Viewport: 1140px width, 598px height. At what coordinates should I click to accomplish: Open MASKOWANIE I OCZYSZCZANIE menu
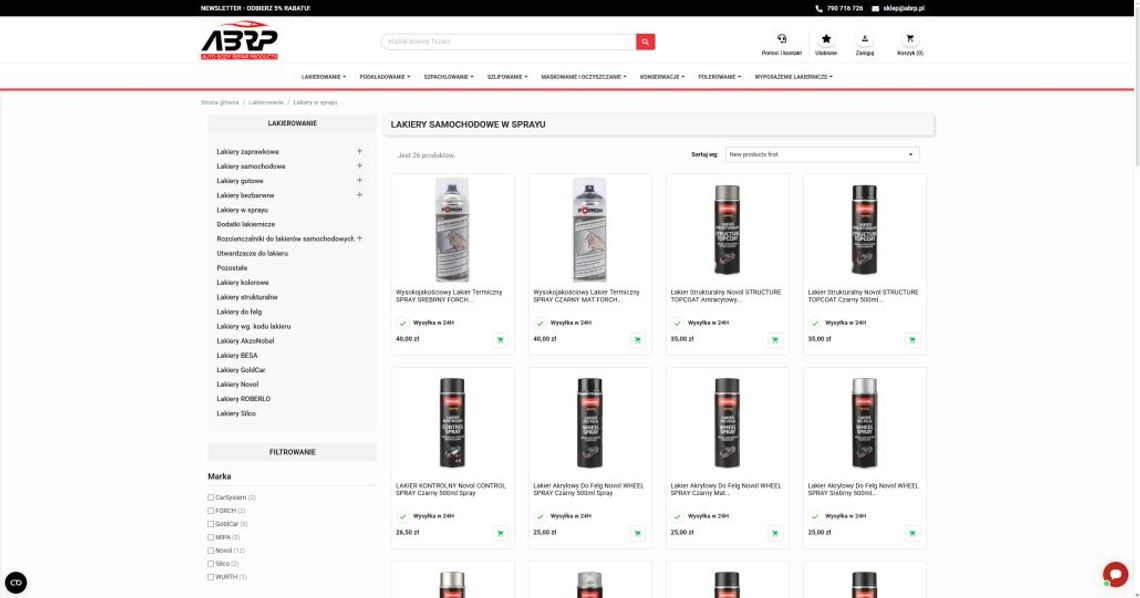(583, 77)
